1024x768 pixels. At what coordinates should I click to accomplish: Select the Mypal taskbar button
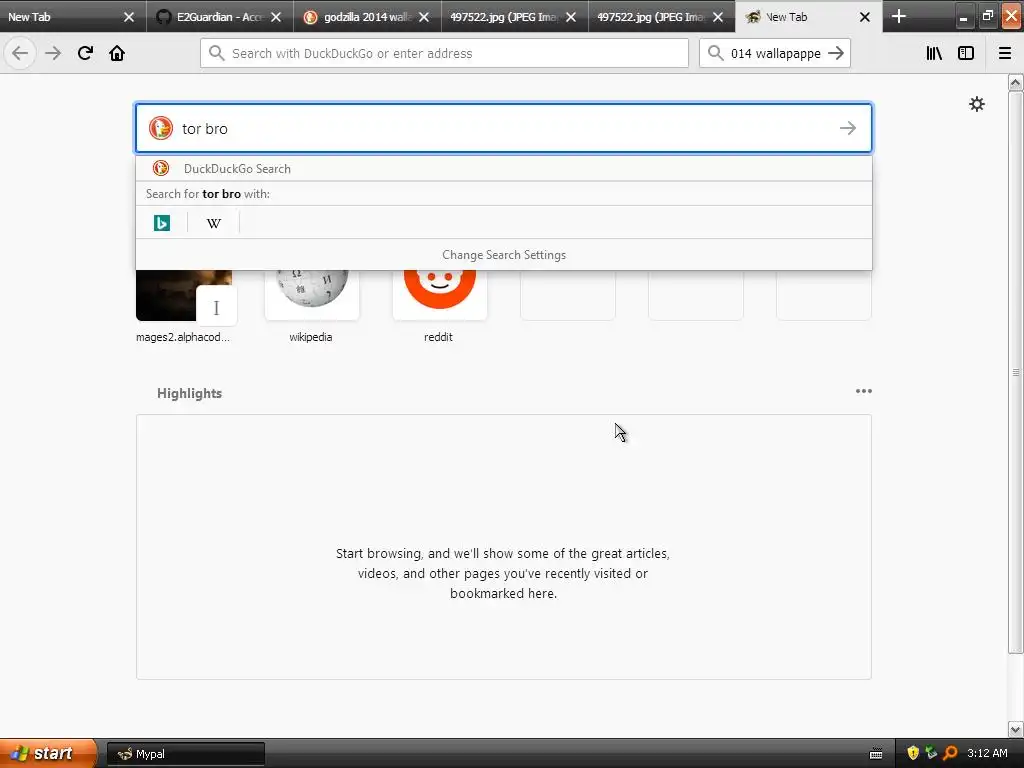[x=185, y=754]
